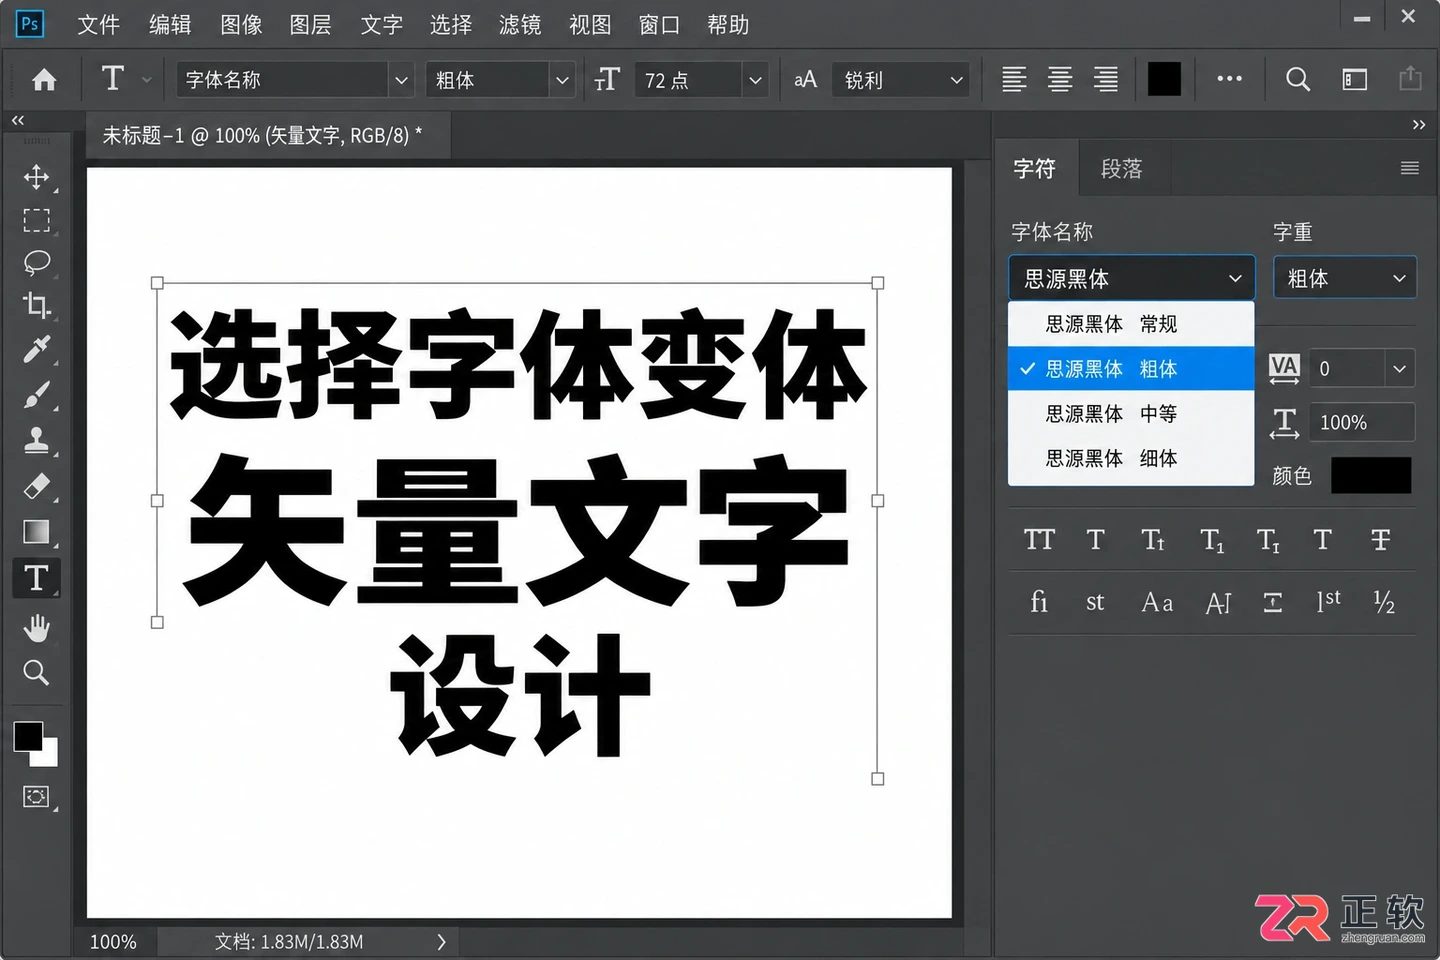Select the Gradient tool
Screen dimensions: 1440x960
(x=37, y=531)
